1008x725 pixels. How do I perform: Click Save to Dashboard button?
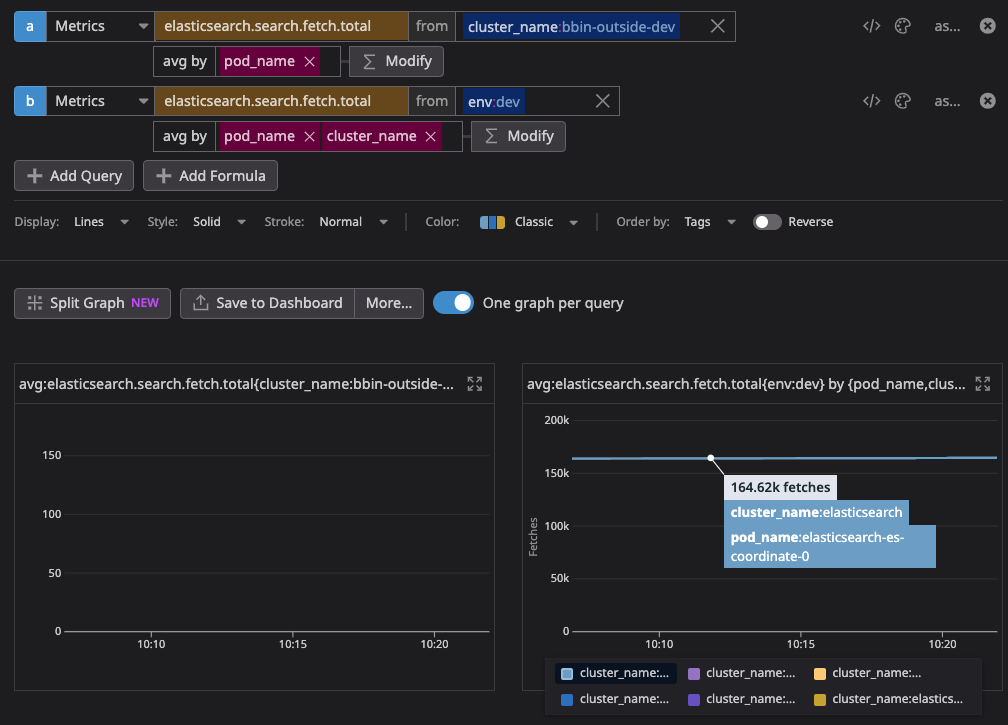coord(267,303)
